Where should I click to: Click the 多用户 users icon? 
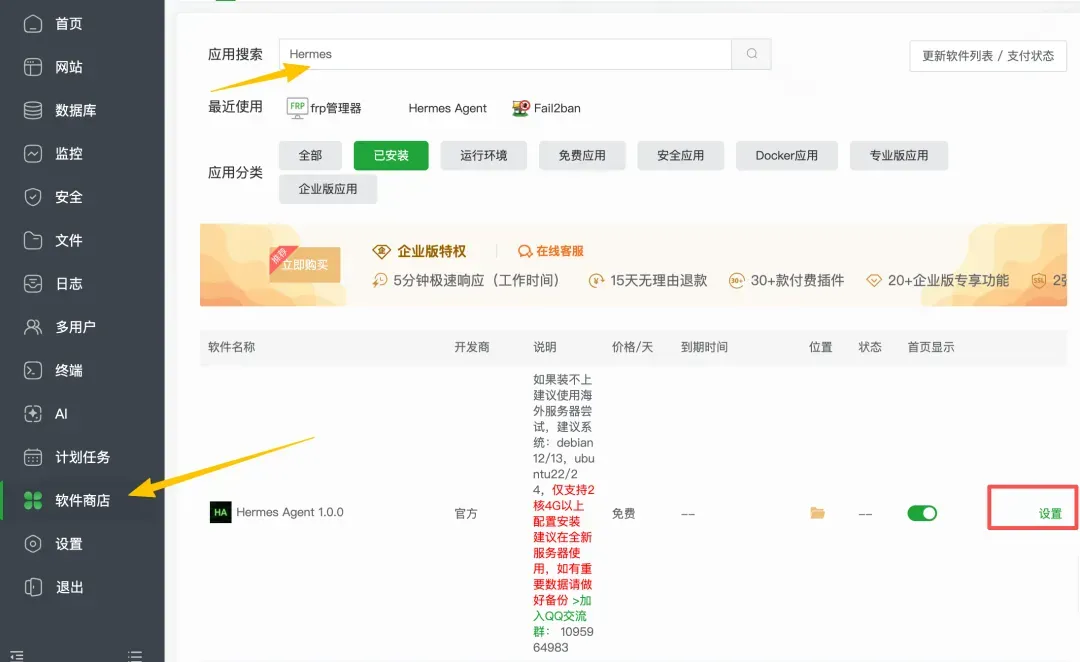[x=32, y=327]
